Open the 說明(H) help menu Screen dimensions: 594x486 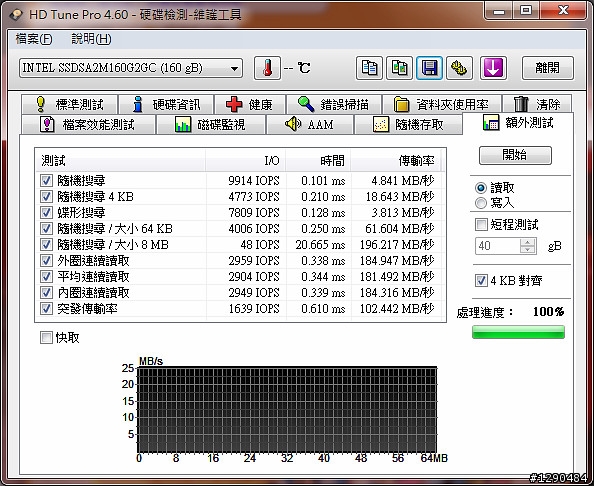coord(91,39)
